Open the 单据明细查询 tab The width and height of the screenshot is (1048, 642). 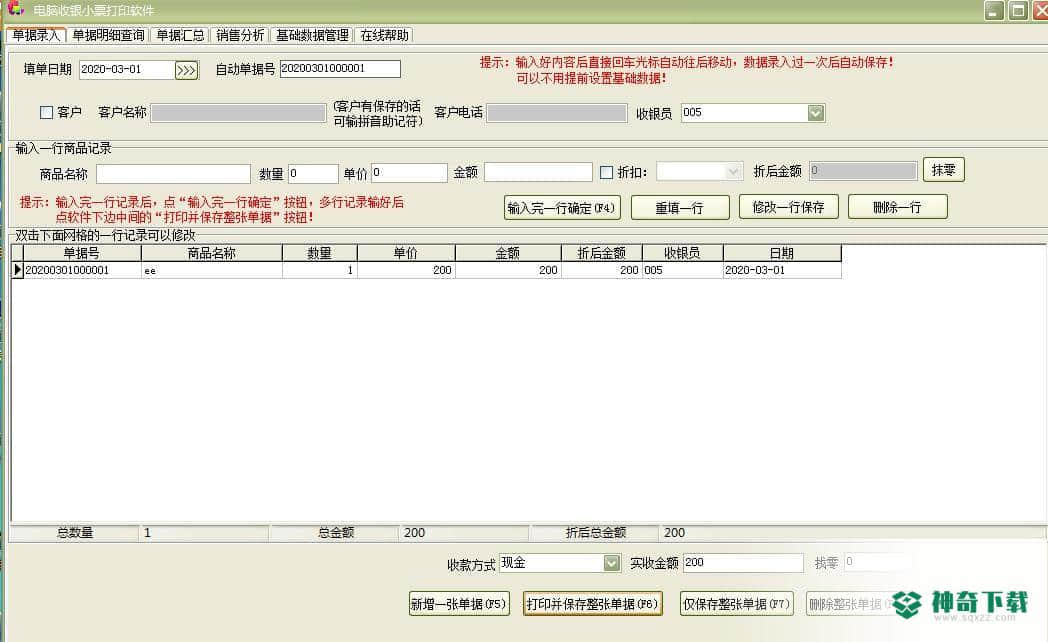coord(108,35)
